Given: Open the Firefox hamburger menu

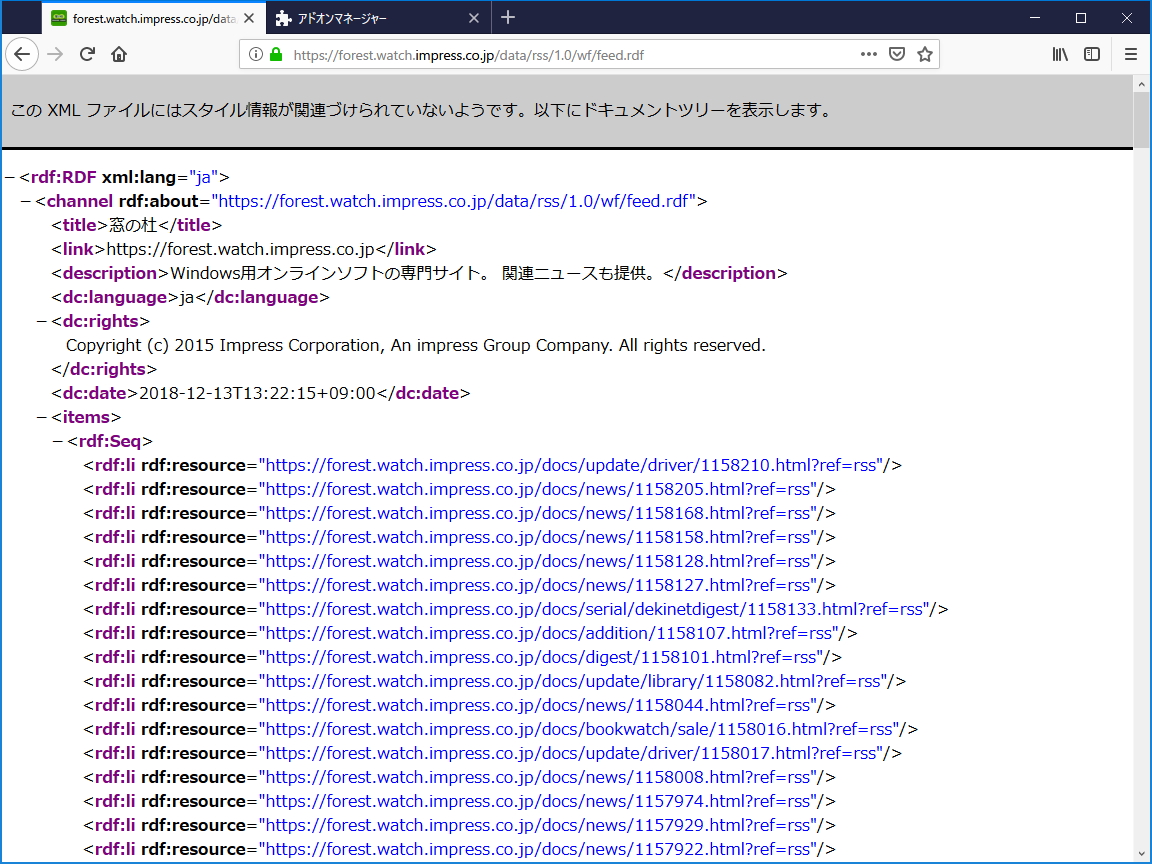Looking at the screenshot, I should [1132, 54].
